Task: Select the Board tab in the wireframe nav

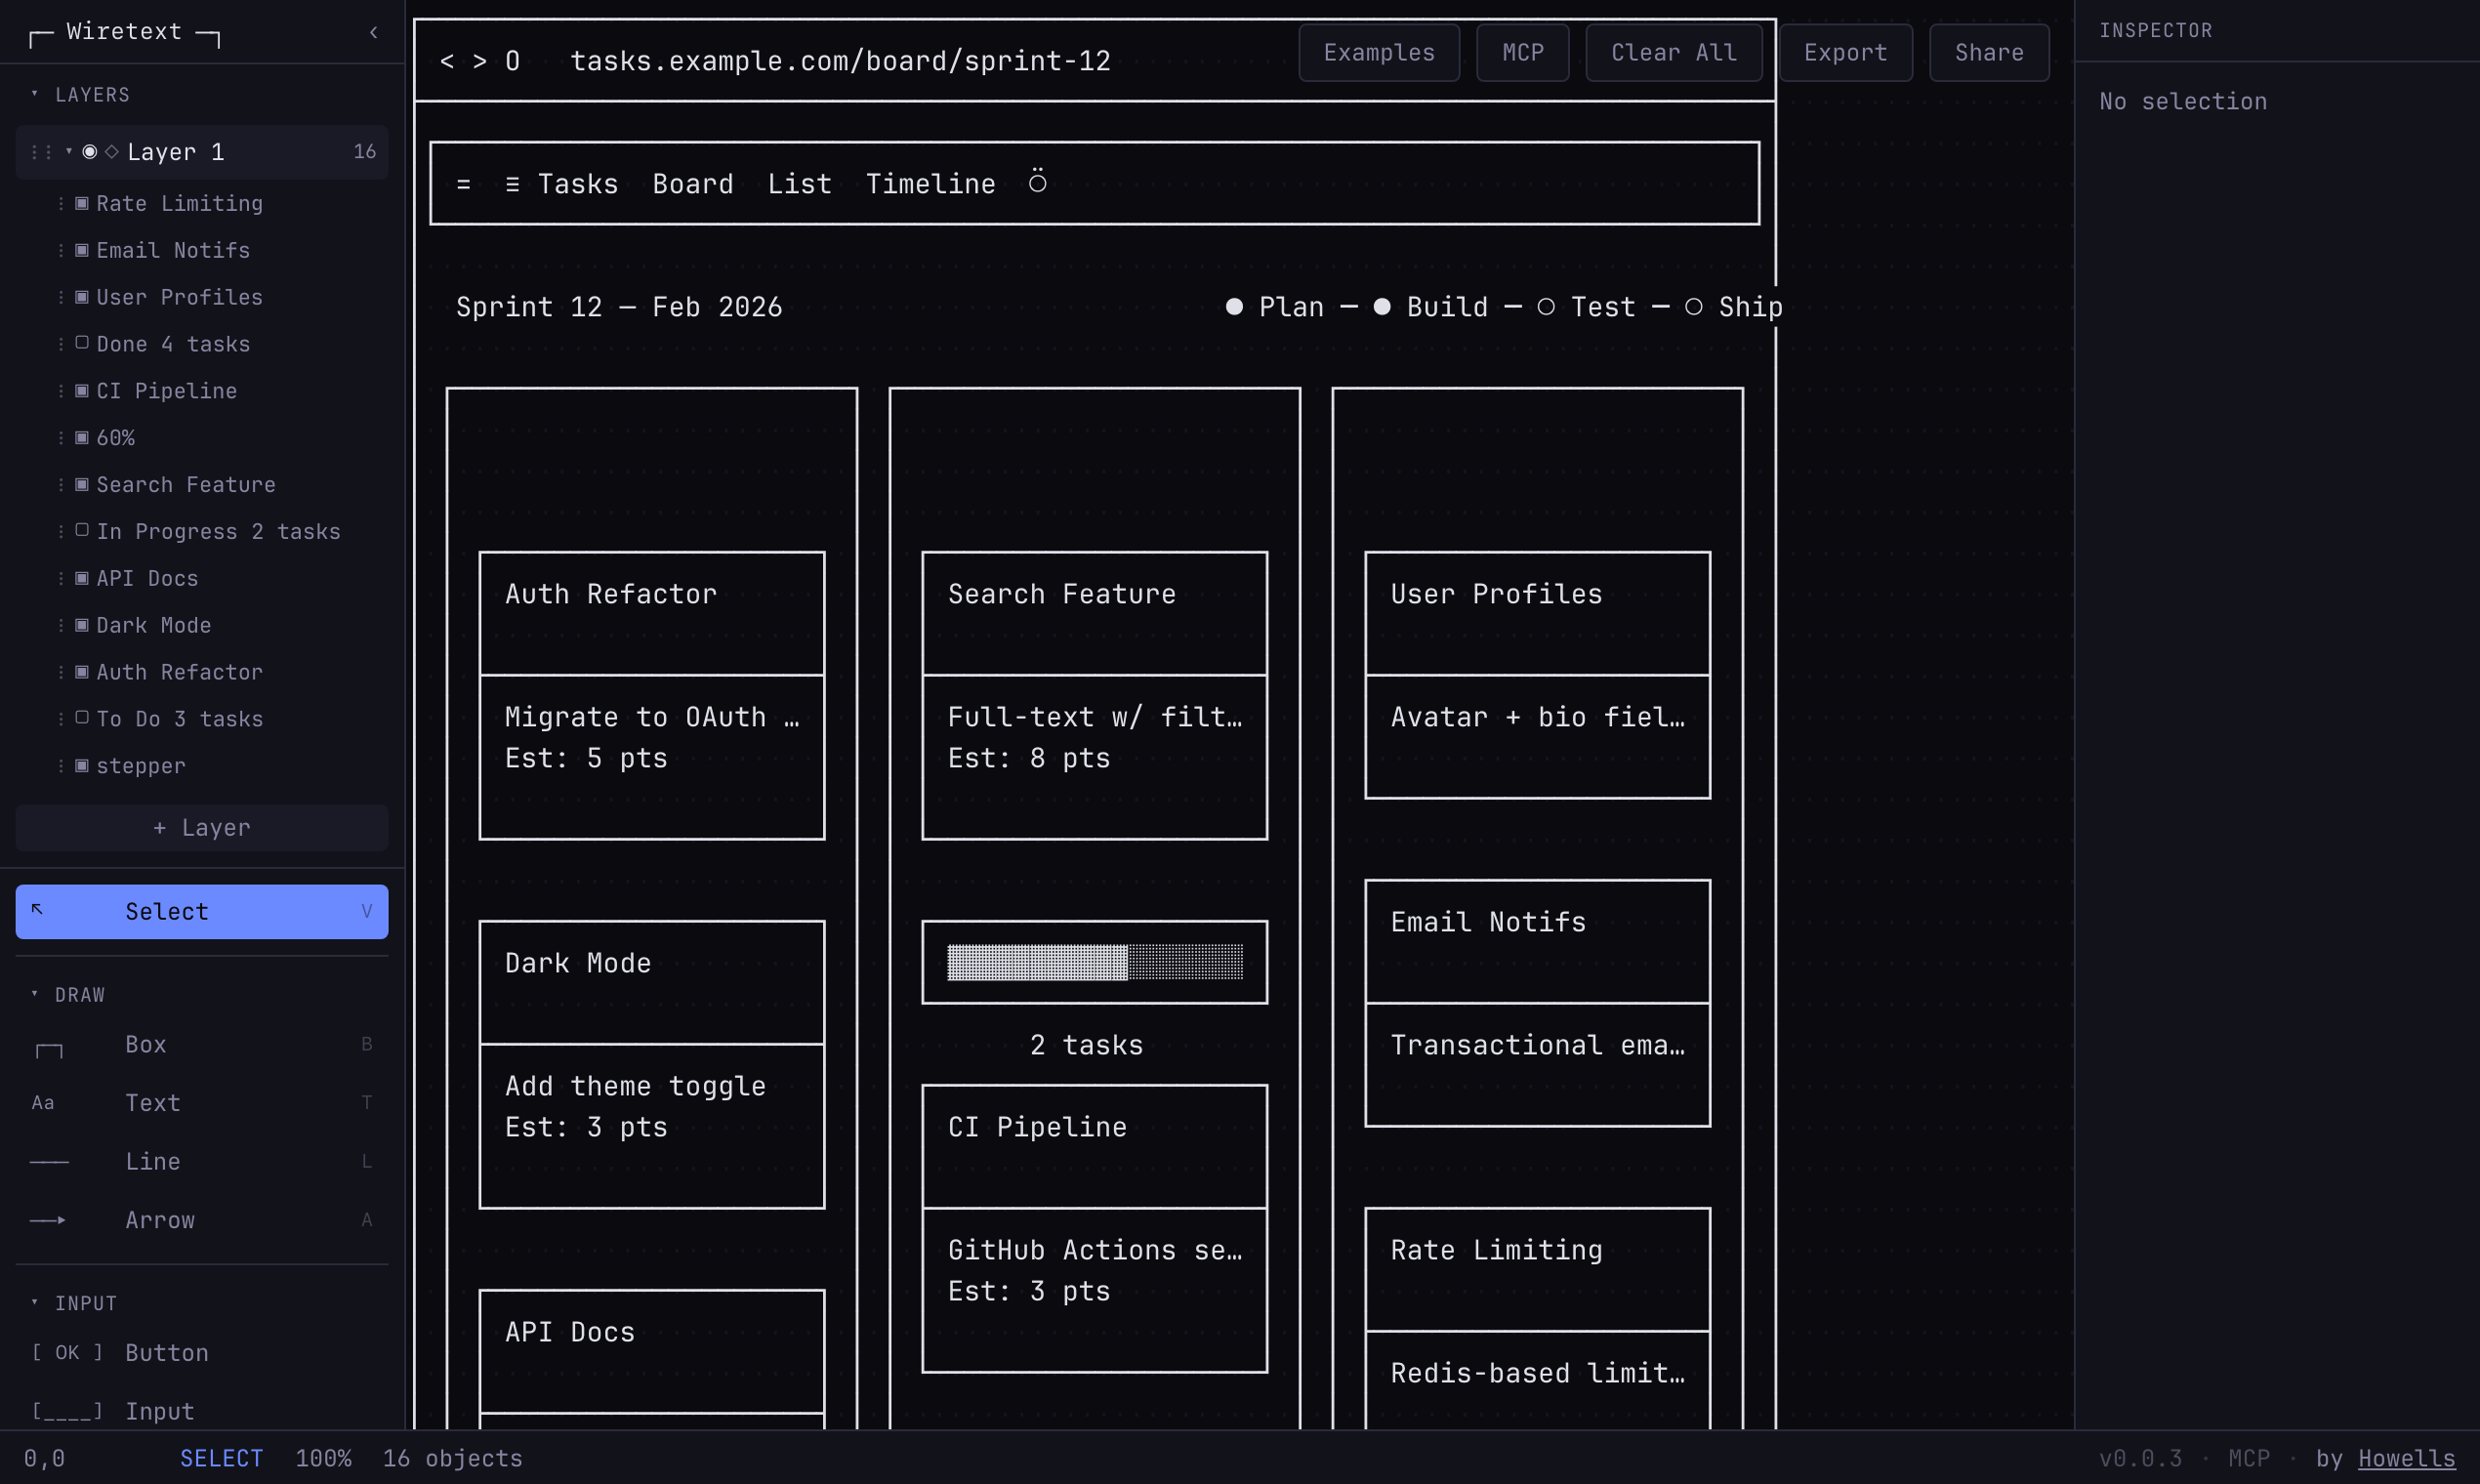Action: (x=692, y=183)
